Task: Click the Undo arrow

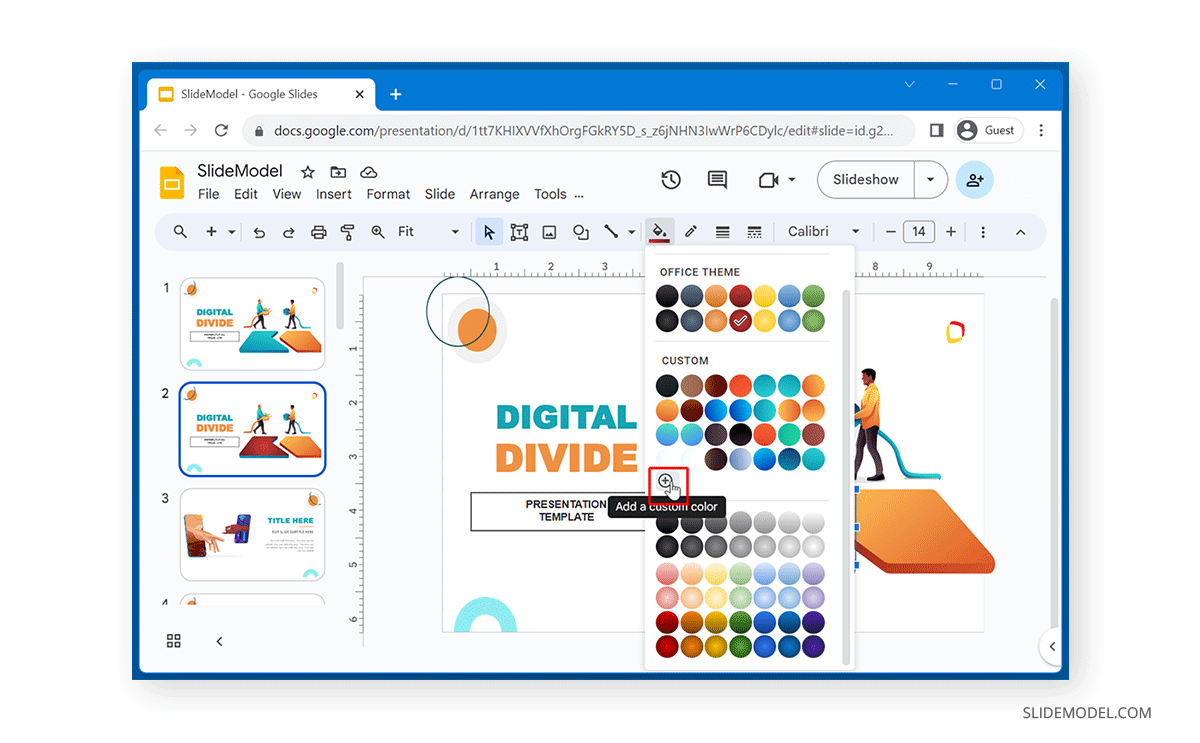Action: coord(259,231)
